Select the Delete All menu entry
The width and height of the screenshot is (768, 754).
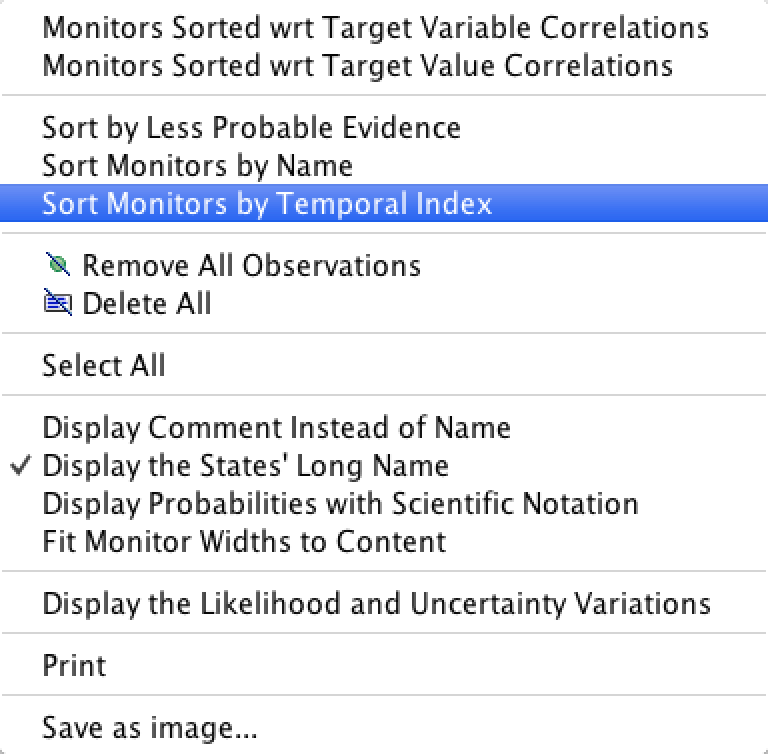[384, 303]
